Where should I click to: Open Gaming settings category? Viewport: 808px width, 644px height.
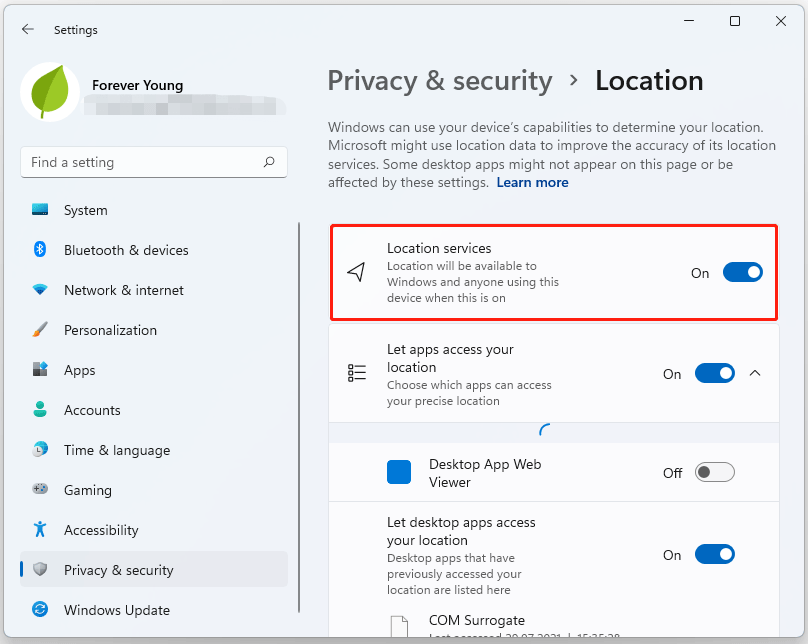tap(154, 490)
